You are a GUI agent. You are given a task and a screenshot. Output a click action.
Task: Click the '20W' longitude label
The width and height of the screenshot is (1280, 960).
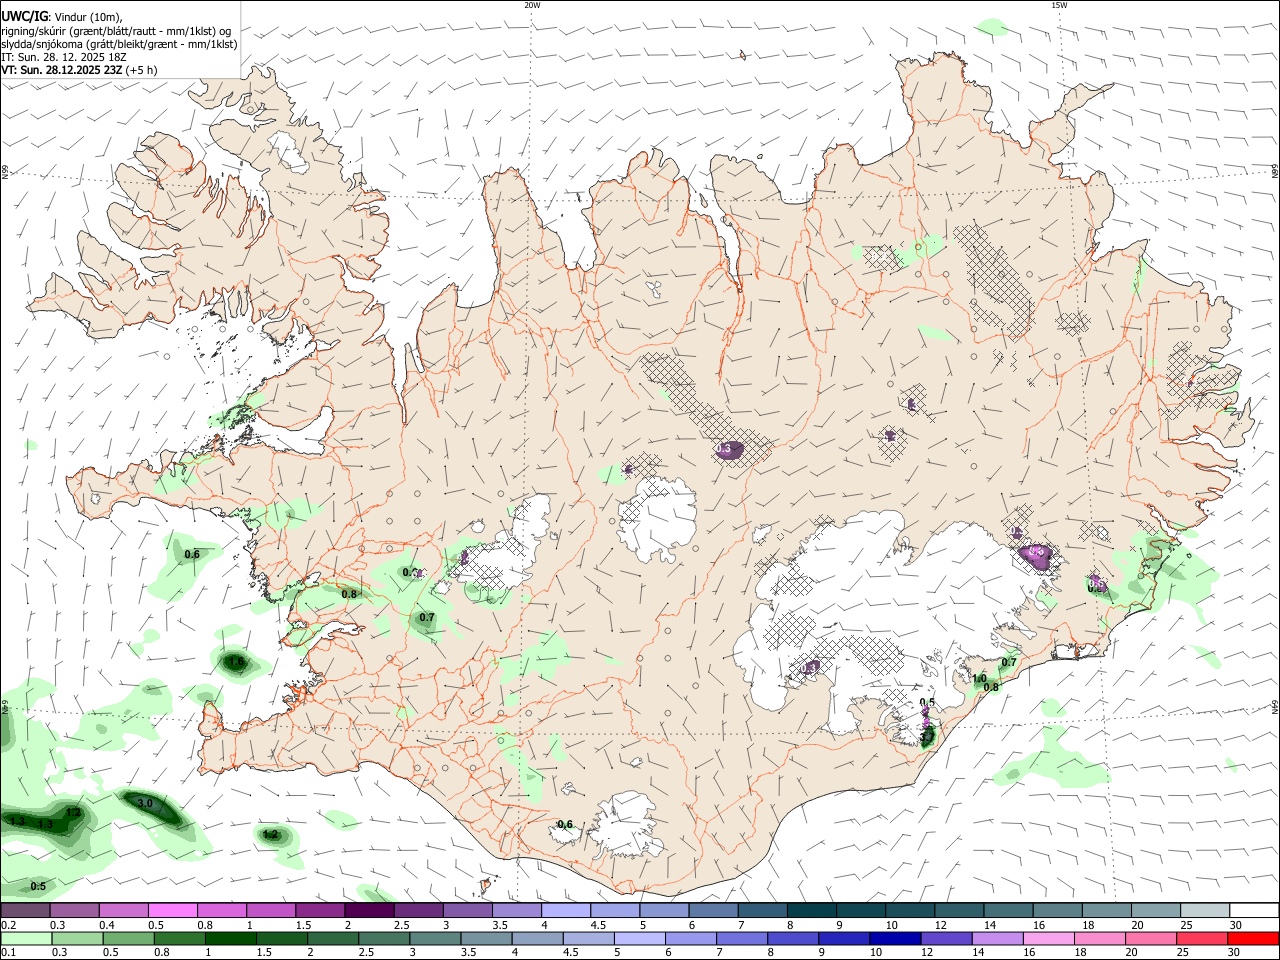click(532, 5)
